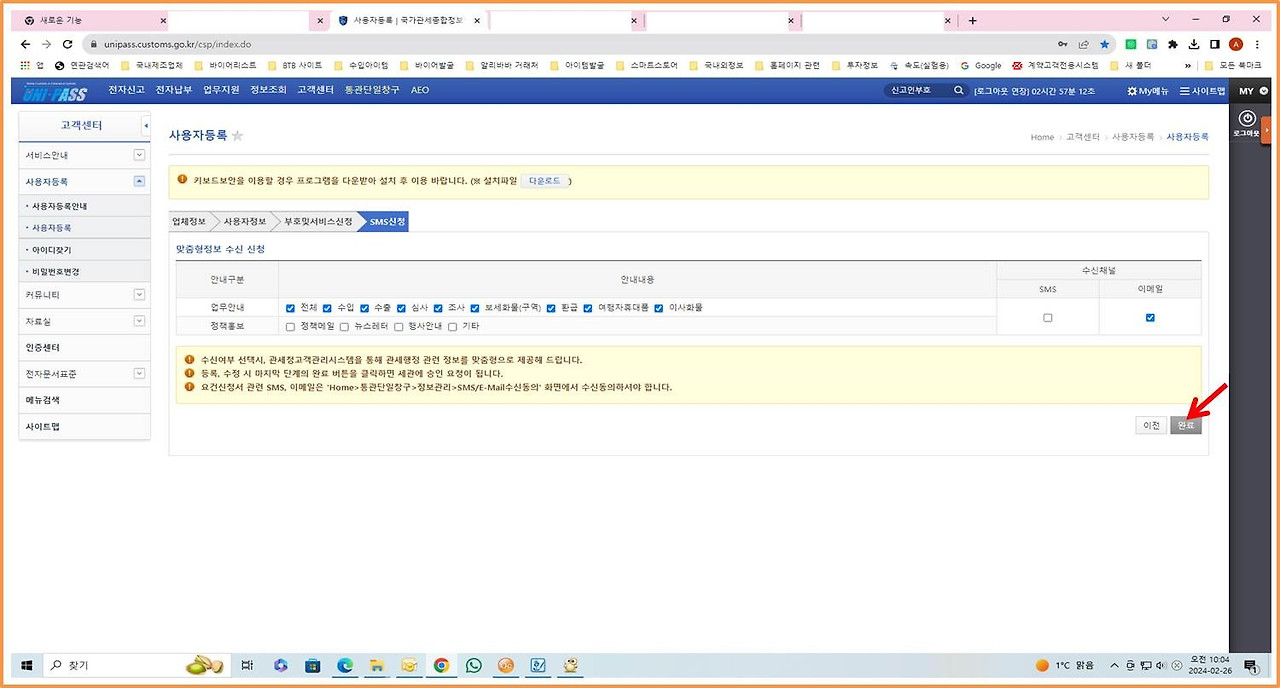The image size is (1280, 688).
Task: Click the 다운로드 install file button
Action: (x=545, y=181)
